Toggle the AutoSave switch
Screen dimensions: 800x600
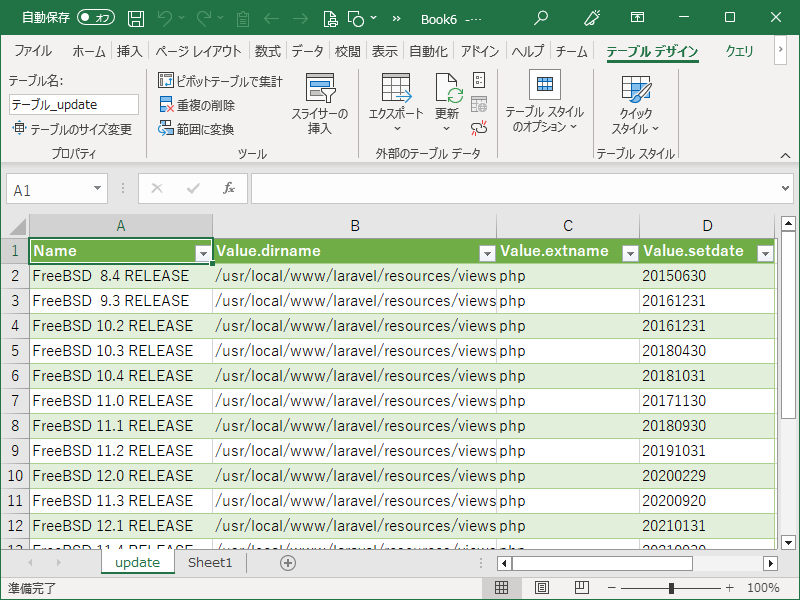(96, 18)
